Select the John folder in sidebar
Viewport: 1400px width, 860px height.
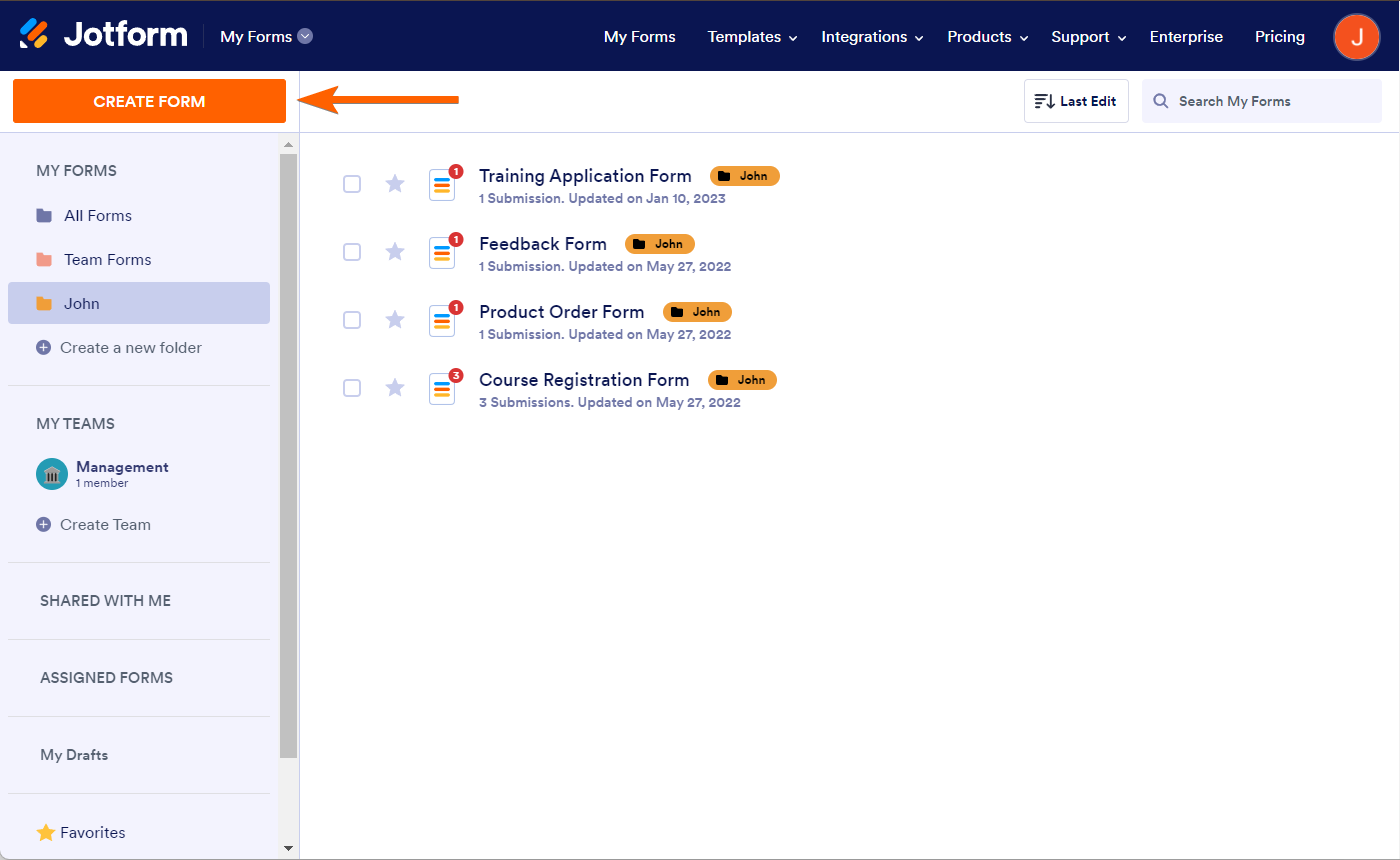[x=139, y=303]
